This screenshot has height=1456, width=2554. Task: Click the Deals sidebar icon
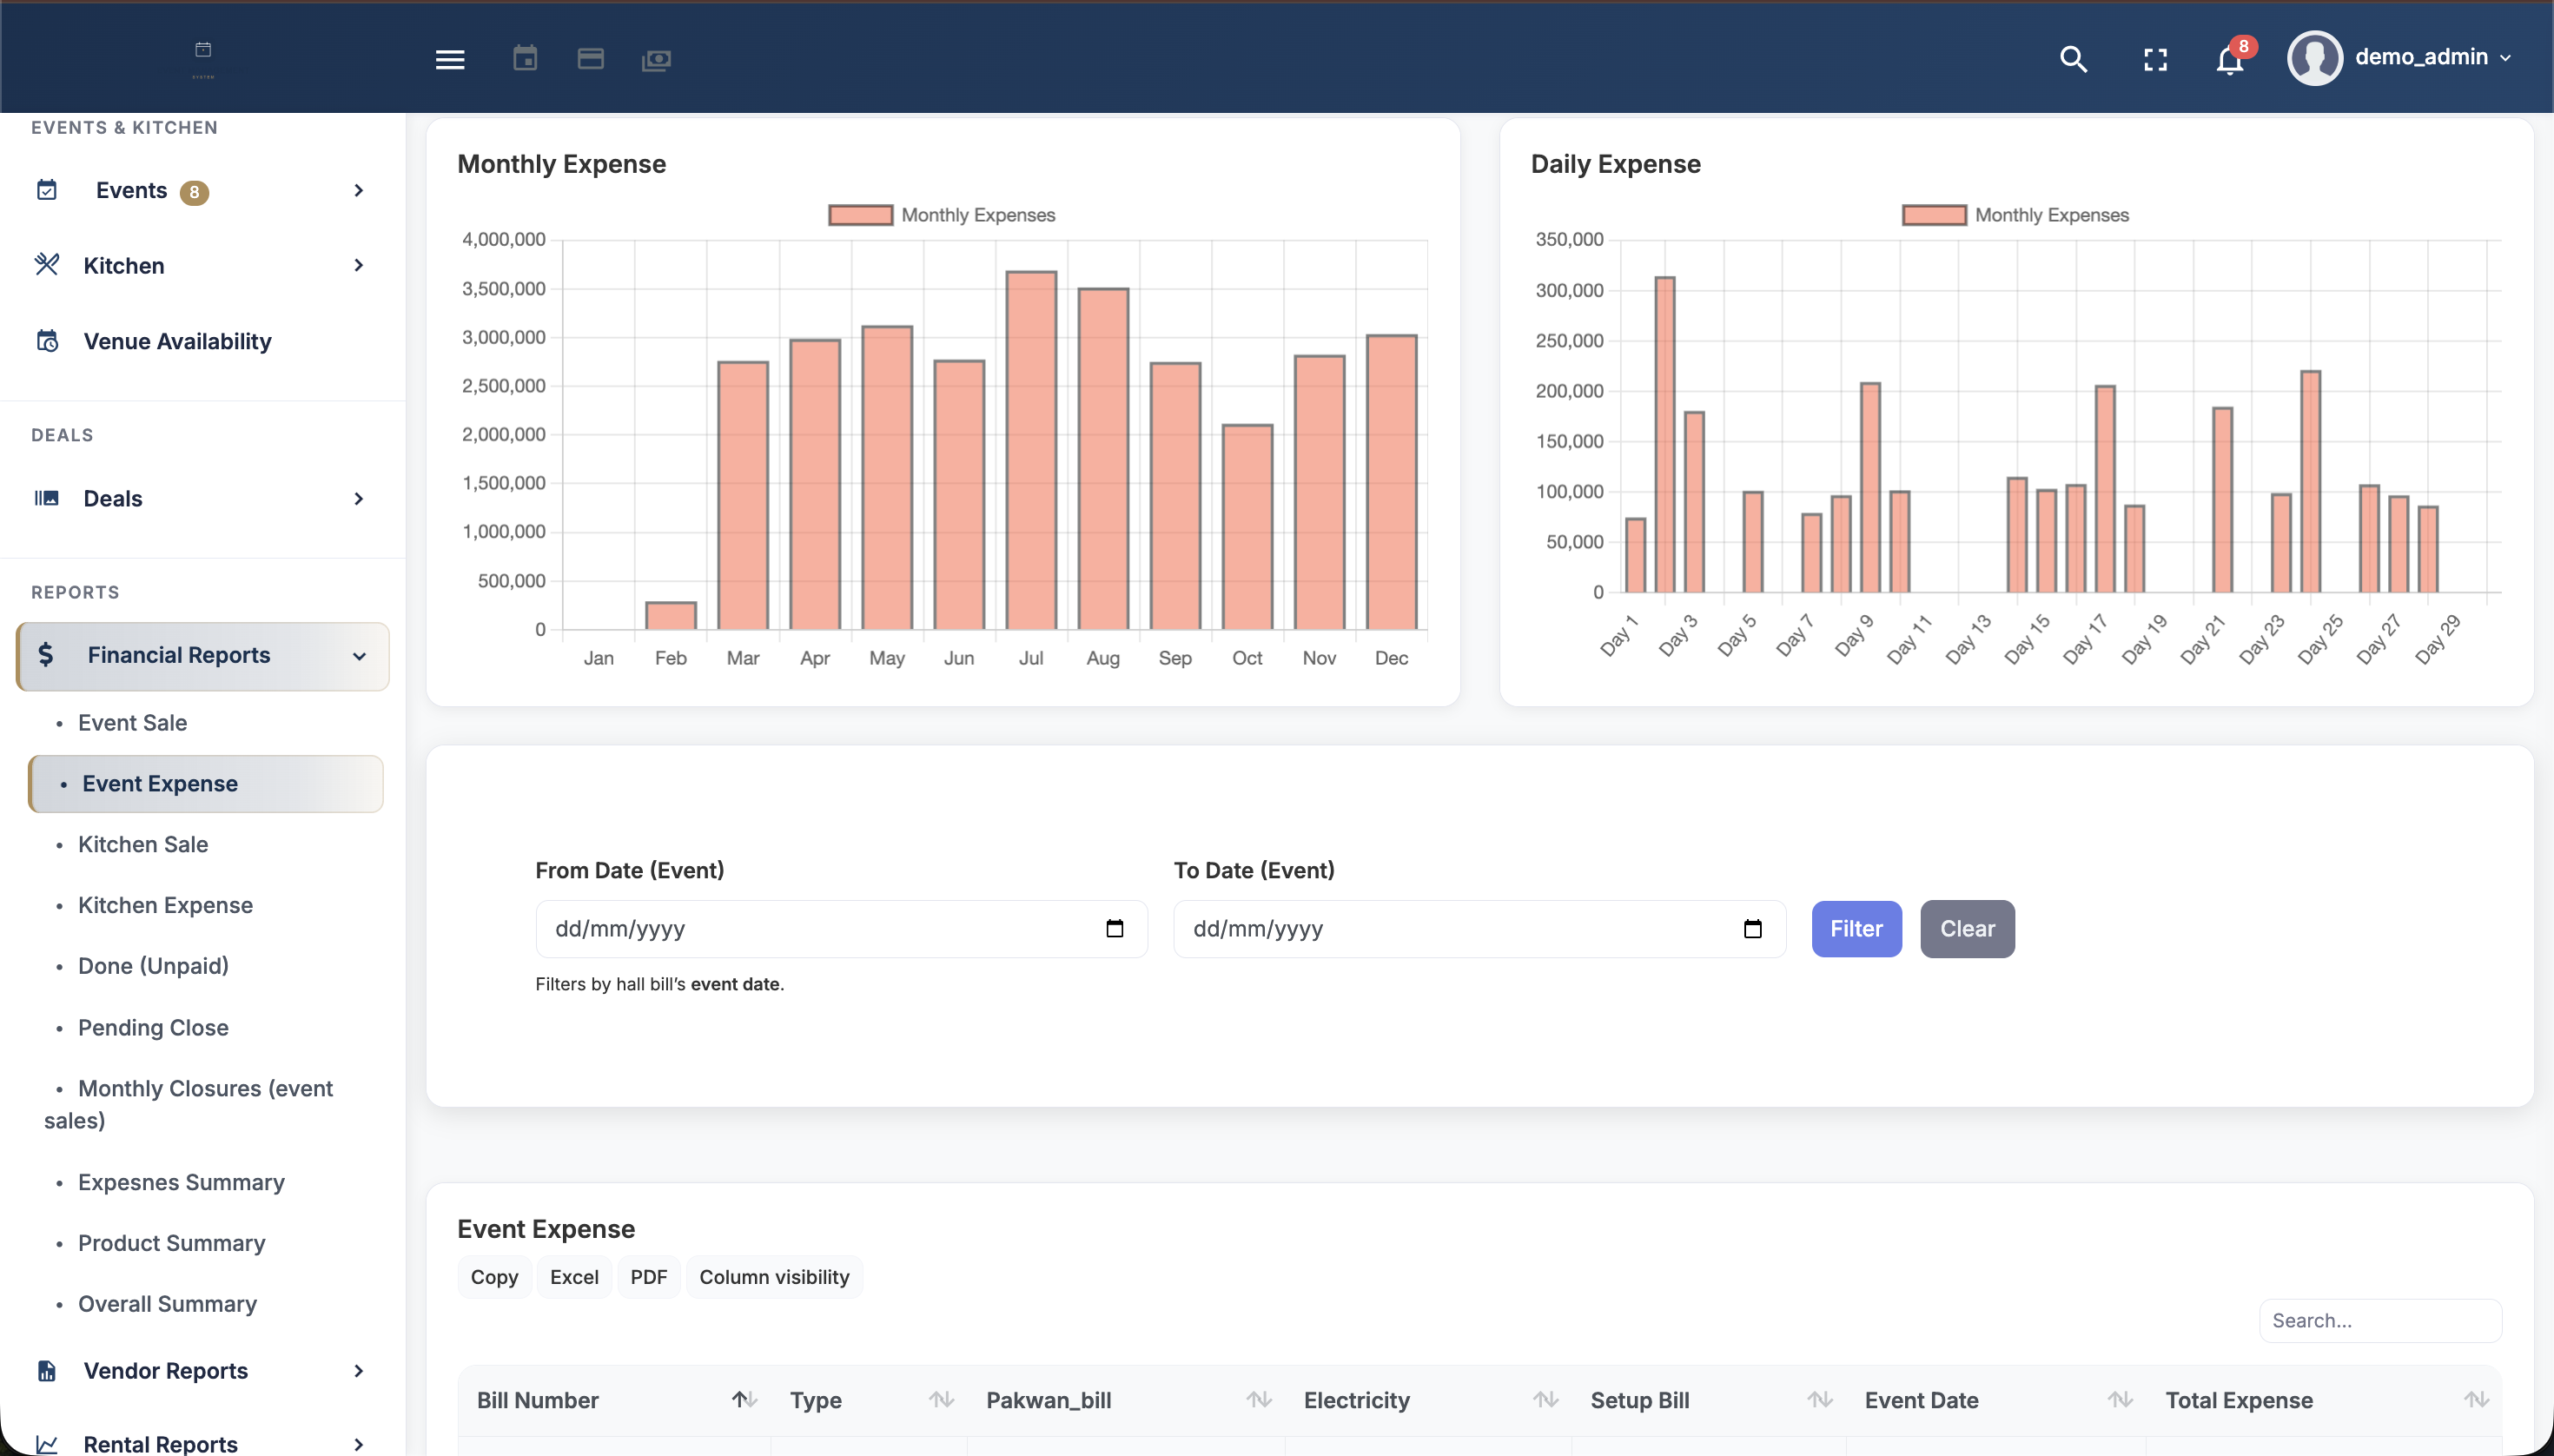click(x=47, y=498)
